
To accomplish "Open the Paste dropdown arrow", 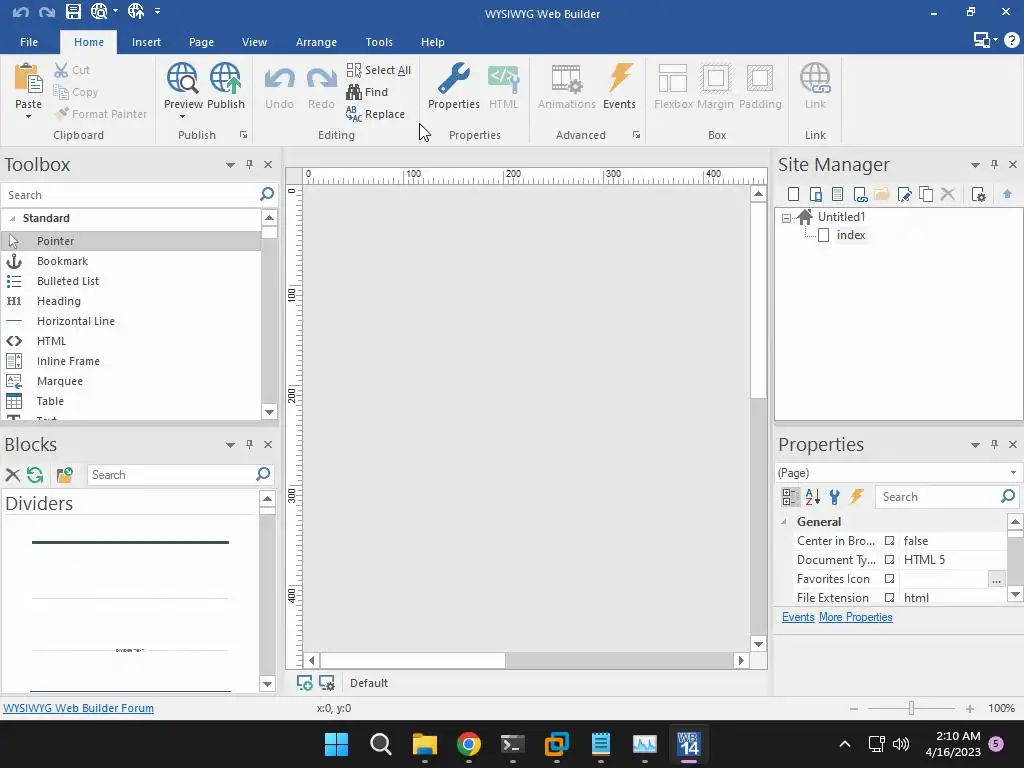I will 28,117.
